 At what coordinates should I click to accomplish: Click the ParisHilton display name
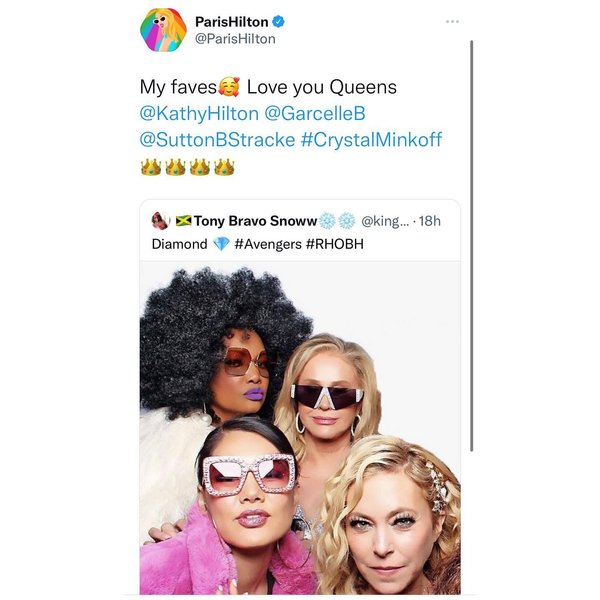click(x=232, y=22)
